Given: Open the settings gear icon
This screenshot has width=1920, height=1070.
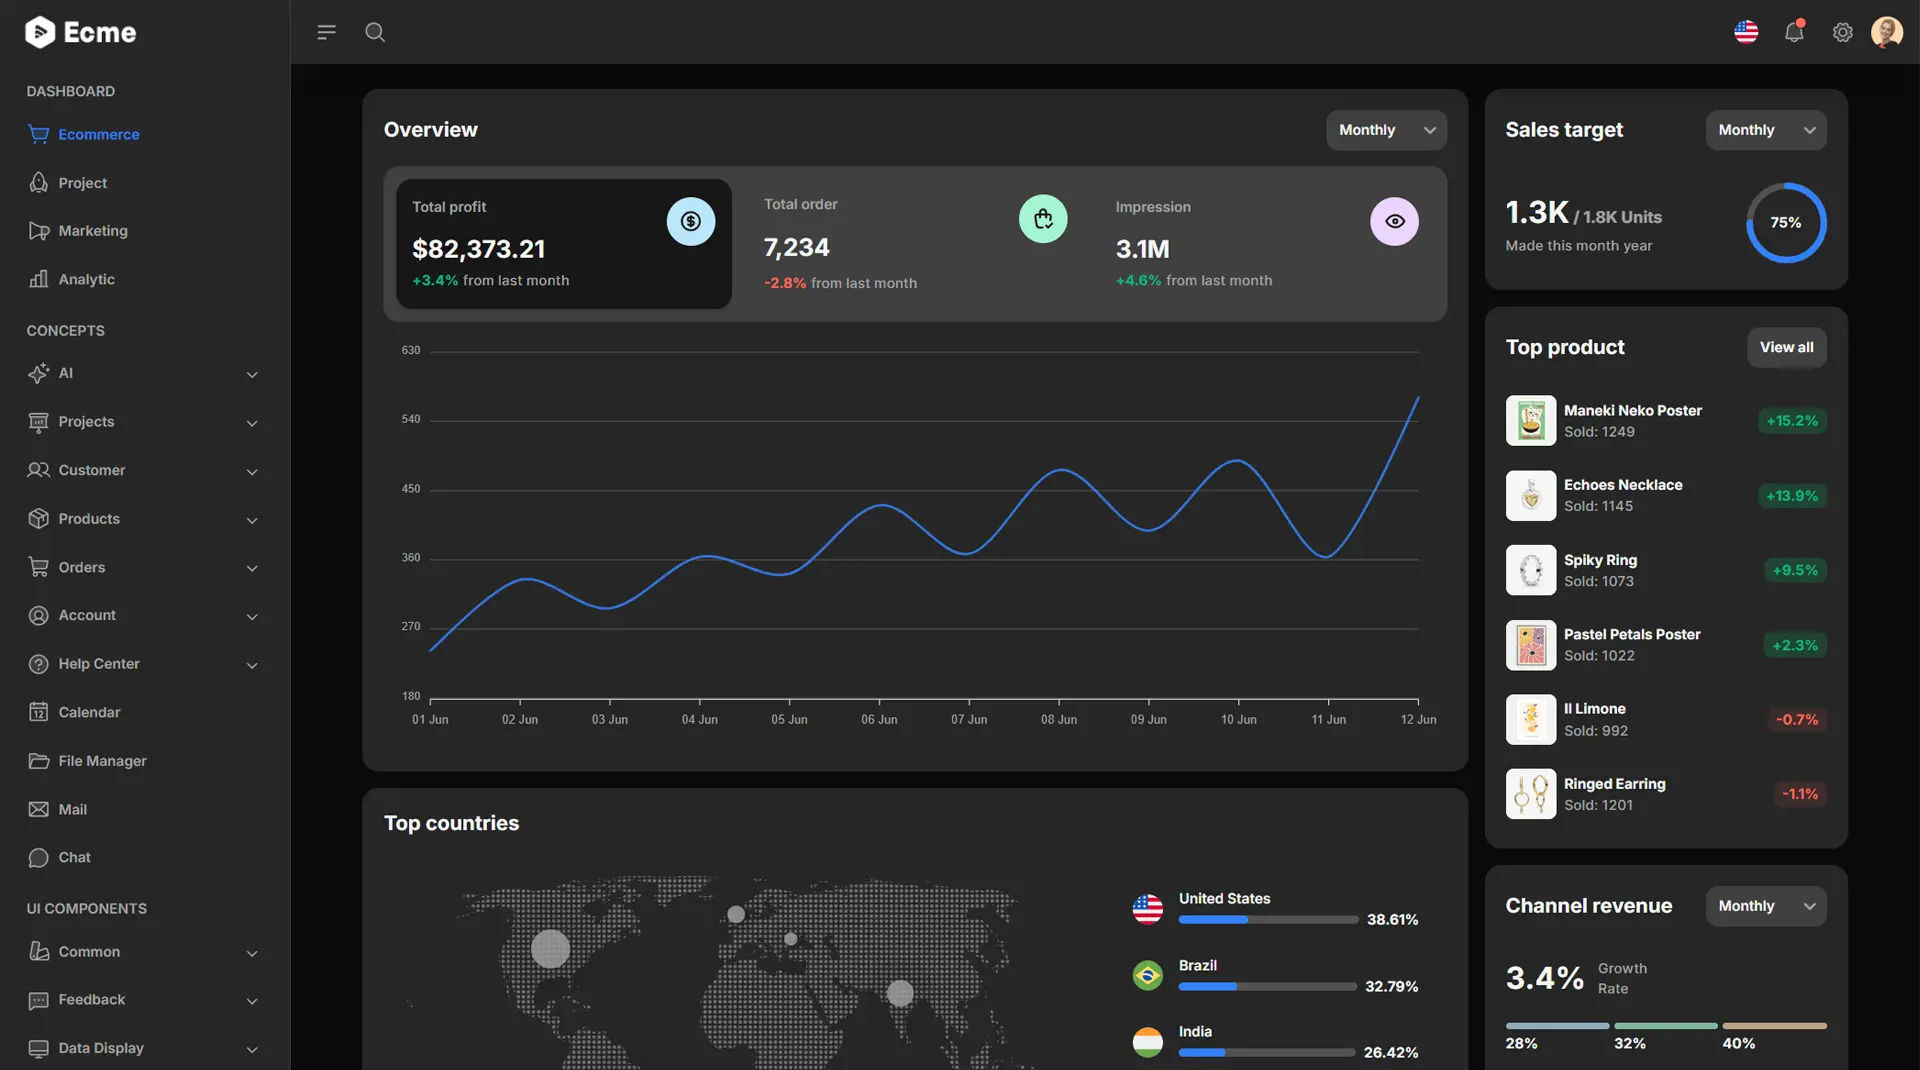Looking at the screenshot, I should [1842, 32].
